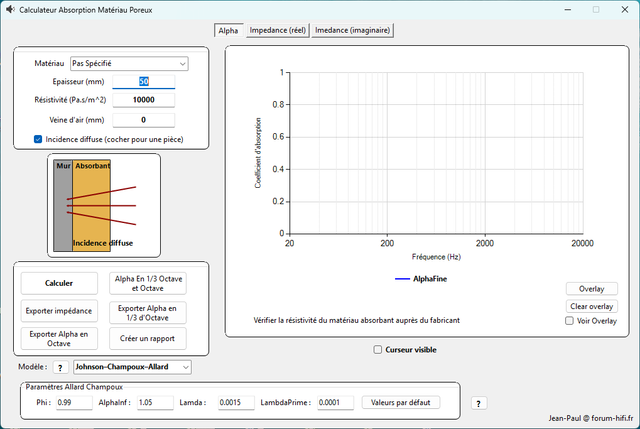Image resolution: width=640 pixels, height=429 pixels.
Task: Click the Clear overlay button
Action: coord(591,307)
